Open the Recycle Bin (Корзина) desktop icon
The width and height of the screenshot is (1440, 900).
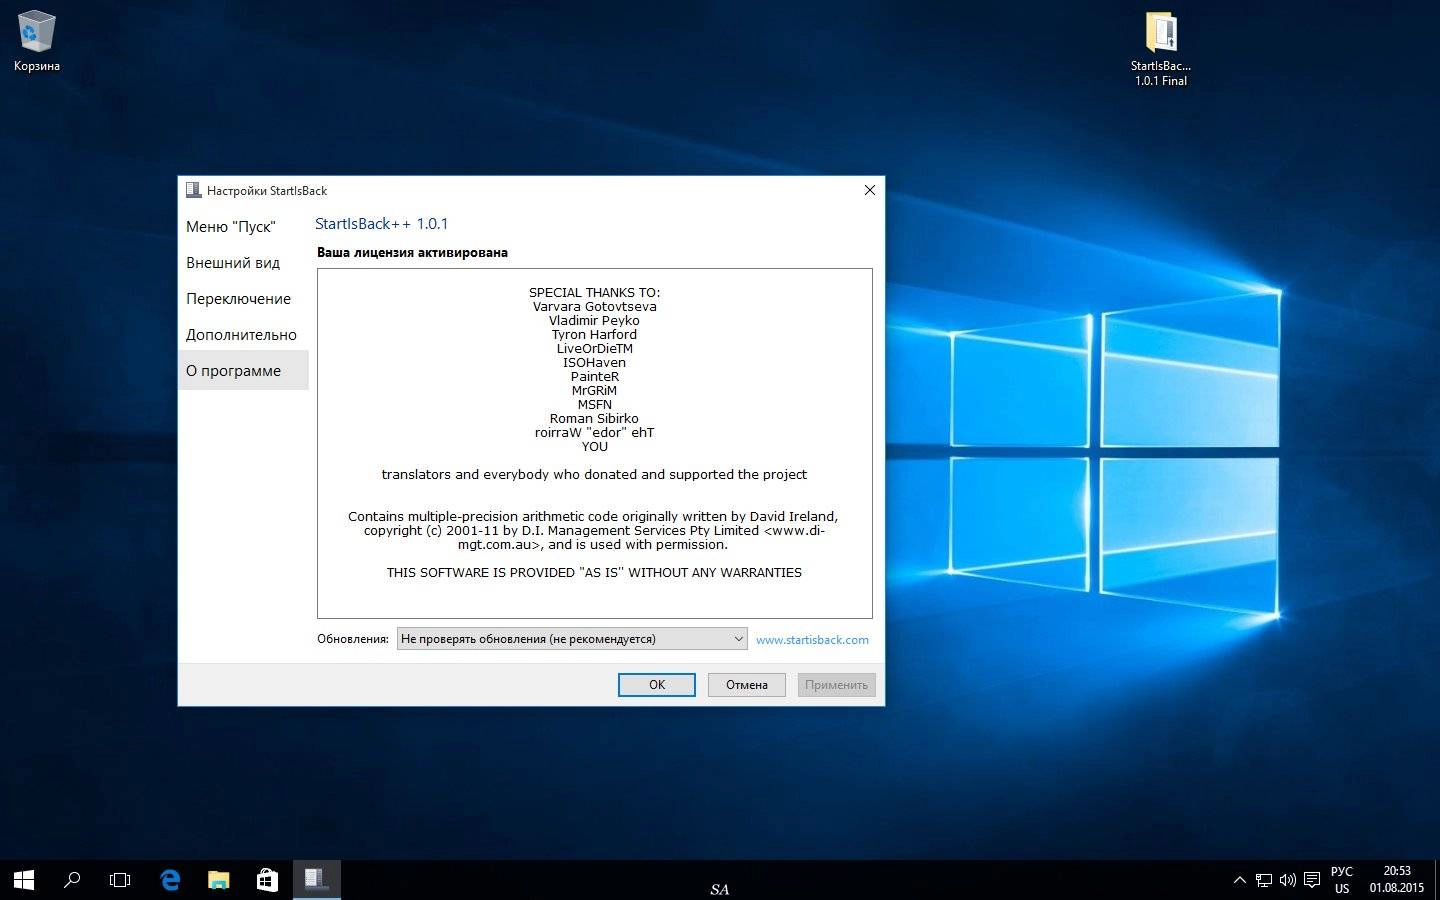[37, 40]
